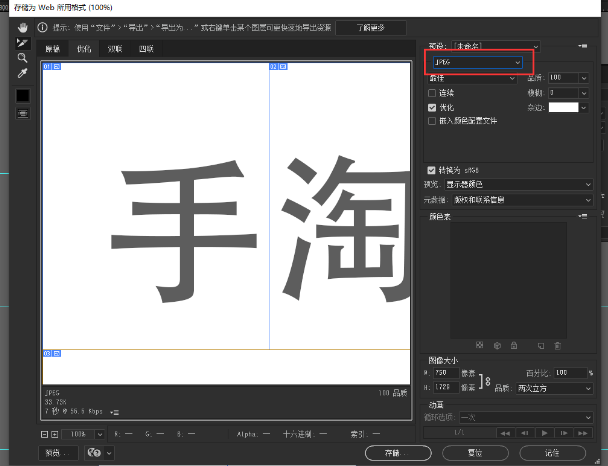
Task: Toggle slices visibility icon in toolbar
Action: click(23, 113)
